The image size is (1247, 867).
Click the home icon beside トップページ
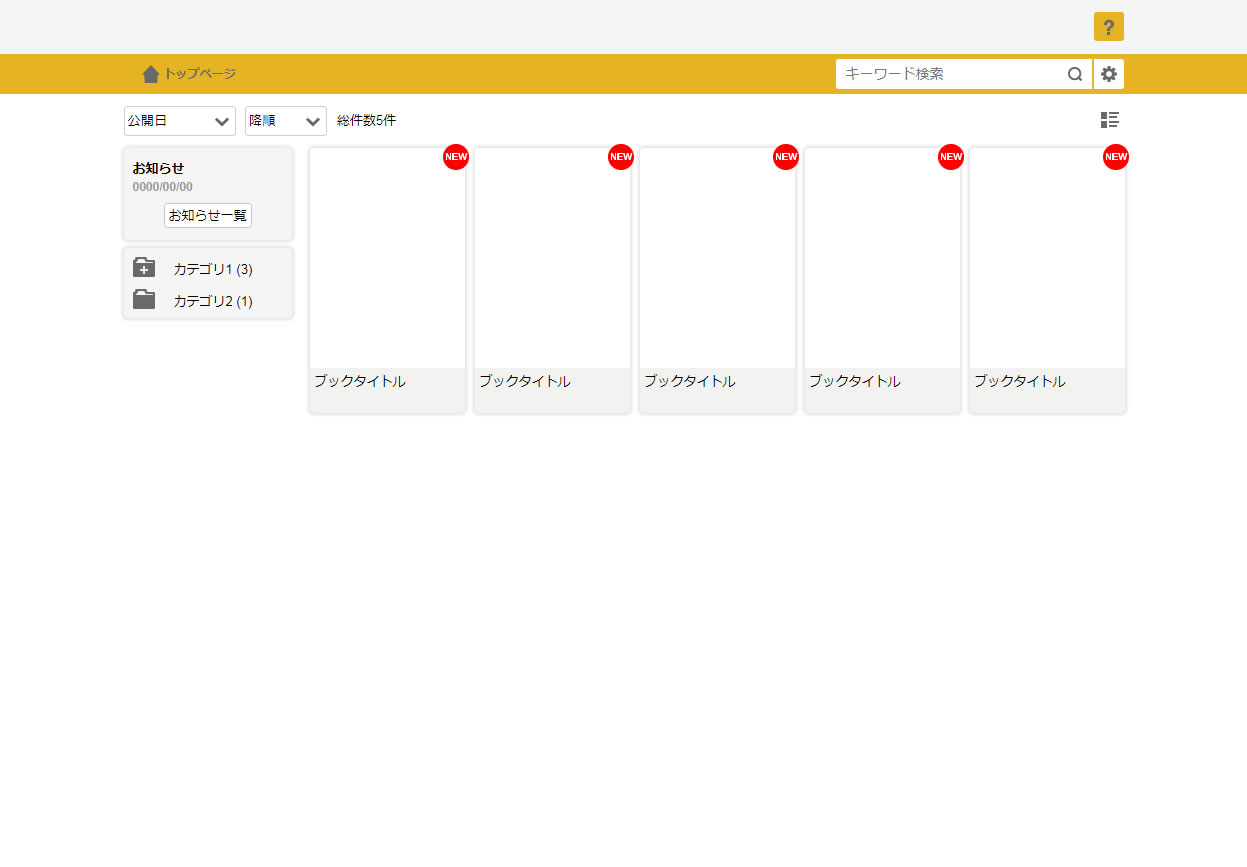tap(151, 74)
